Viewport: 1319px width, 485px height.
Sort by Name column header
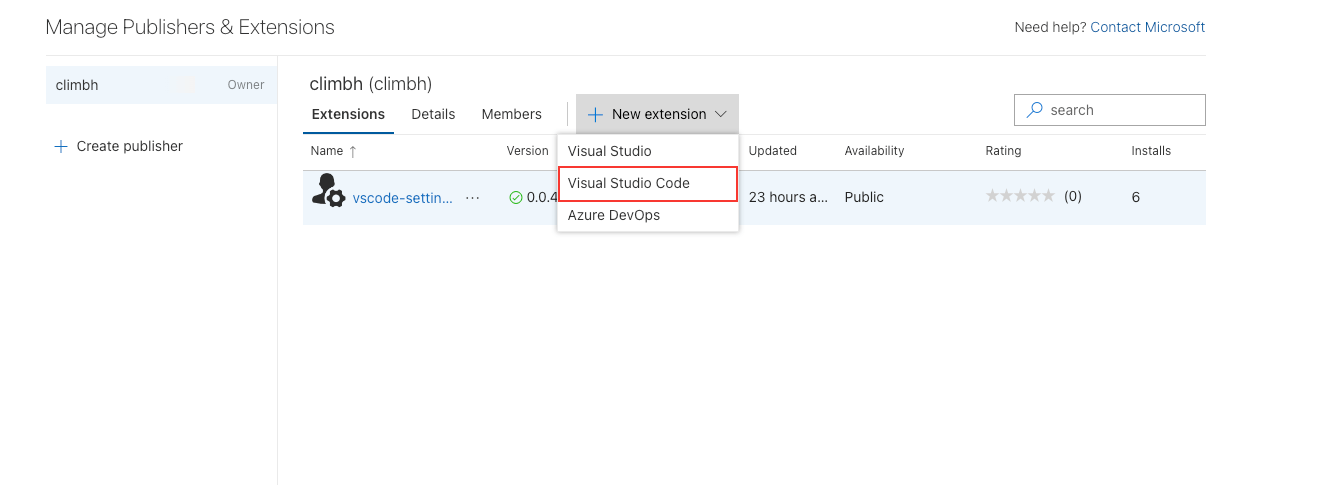click(x=327, y=151)
